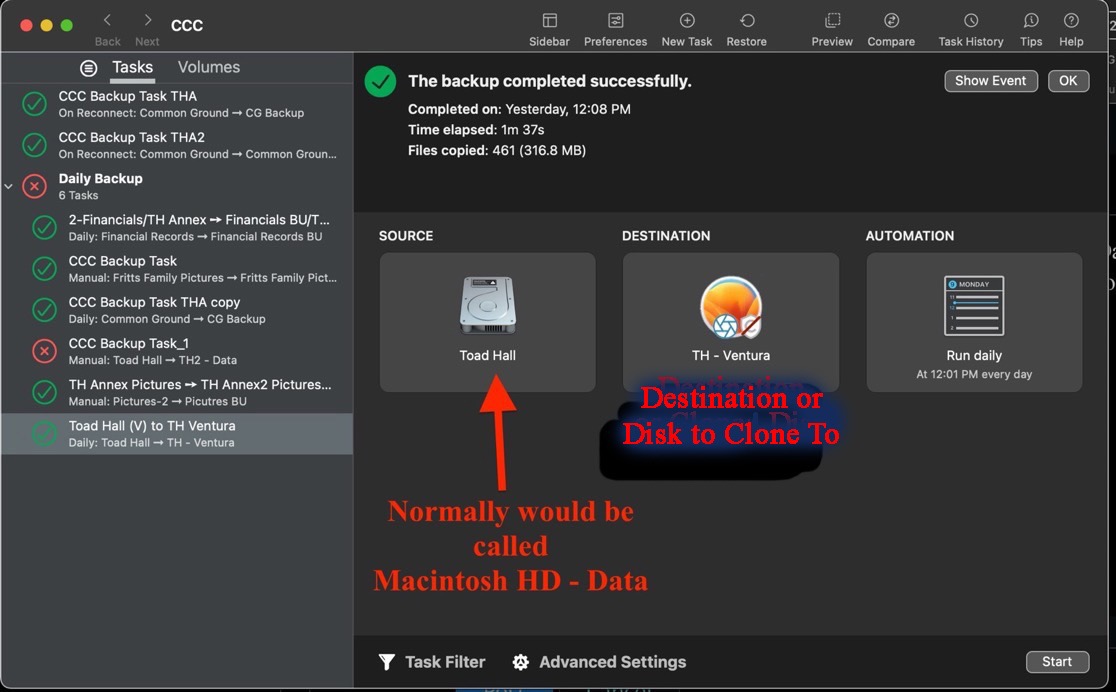Click the DESTINATION section header
Screen dimensions: 1116x692
[666, 236]
